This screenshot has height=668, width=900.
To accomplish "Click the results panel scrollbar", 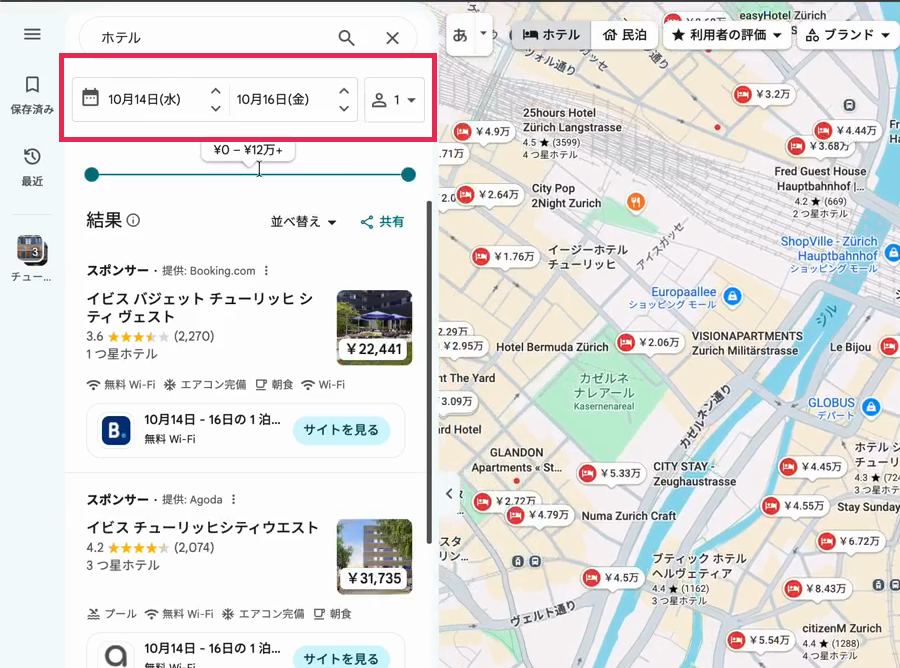I will click(429, 372).
